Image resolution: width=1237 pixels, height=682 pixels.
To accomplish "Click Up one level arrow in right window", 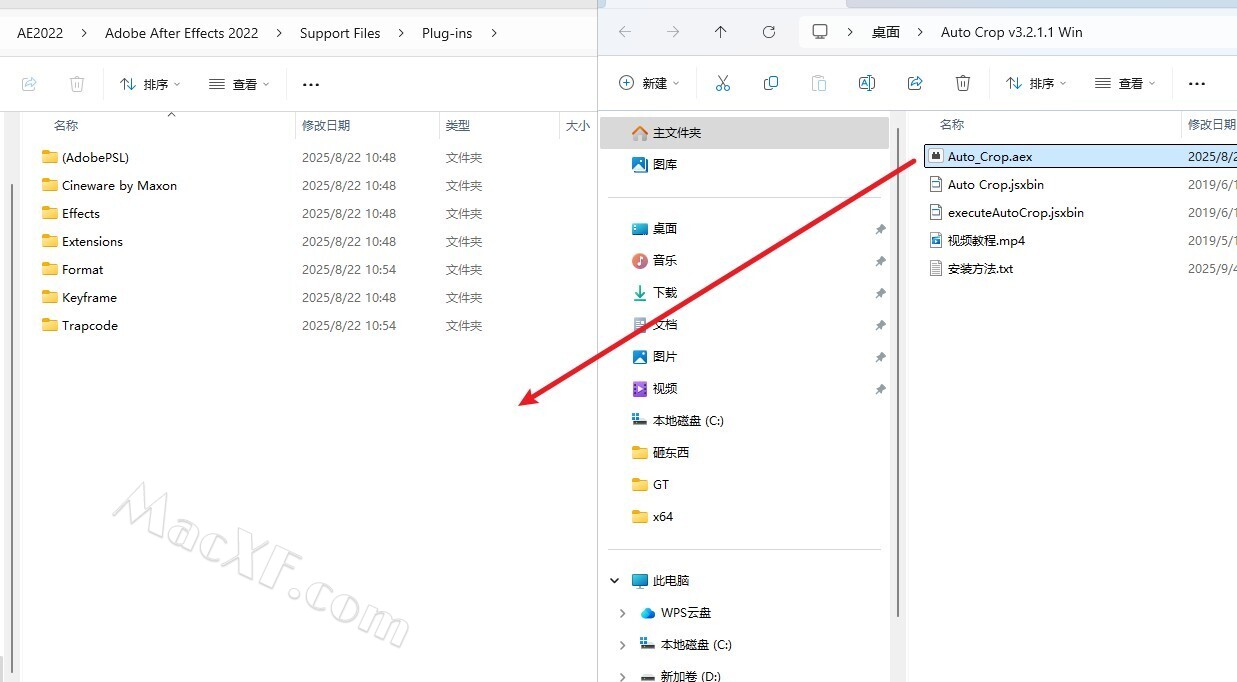I will pos(720,32).
